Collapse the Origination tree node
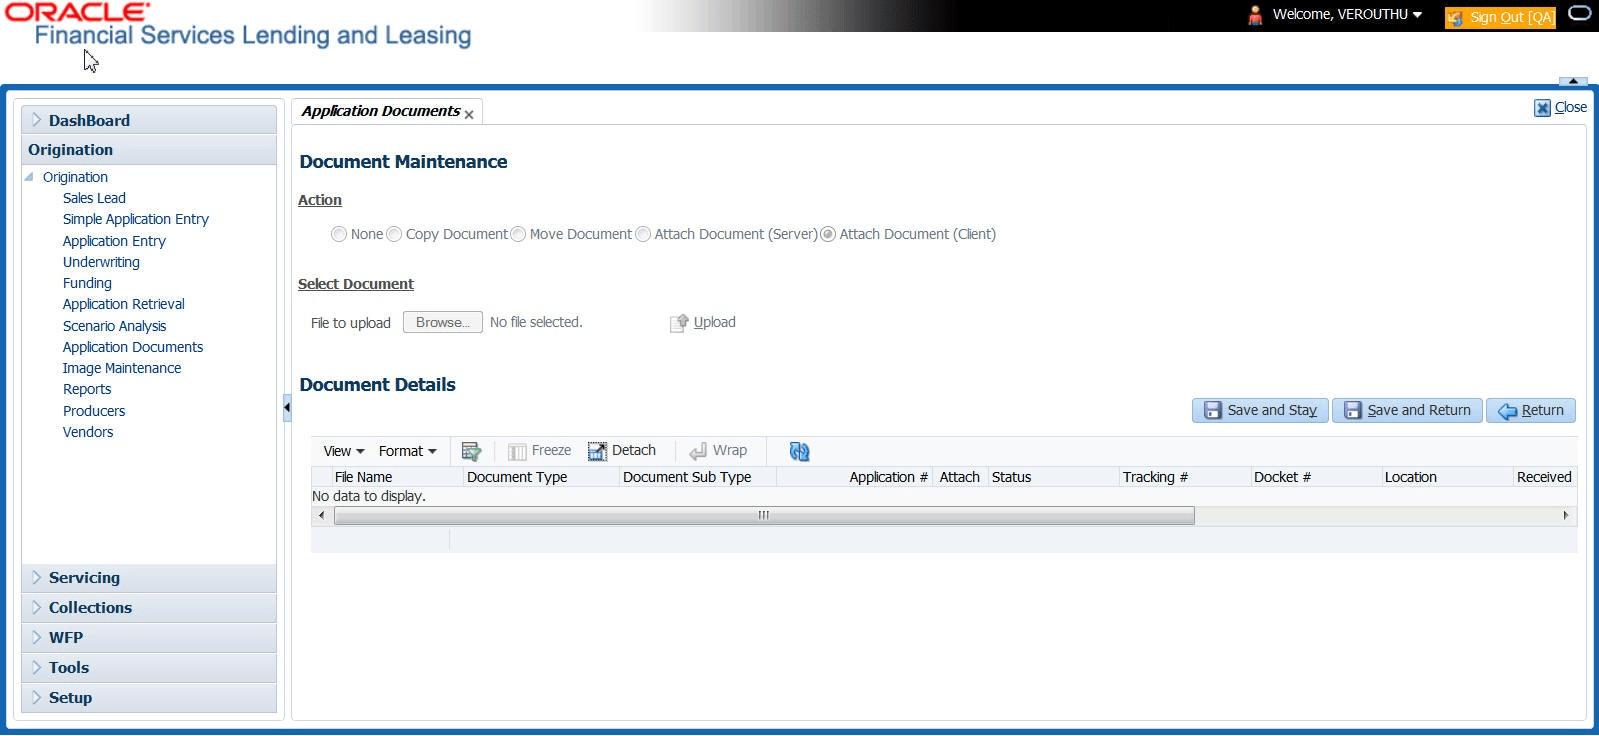The width and height of the screenshot is (1599, 736). pos(29,177)
